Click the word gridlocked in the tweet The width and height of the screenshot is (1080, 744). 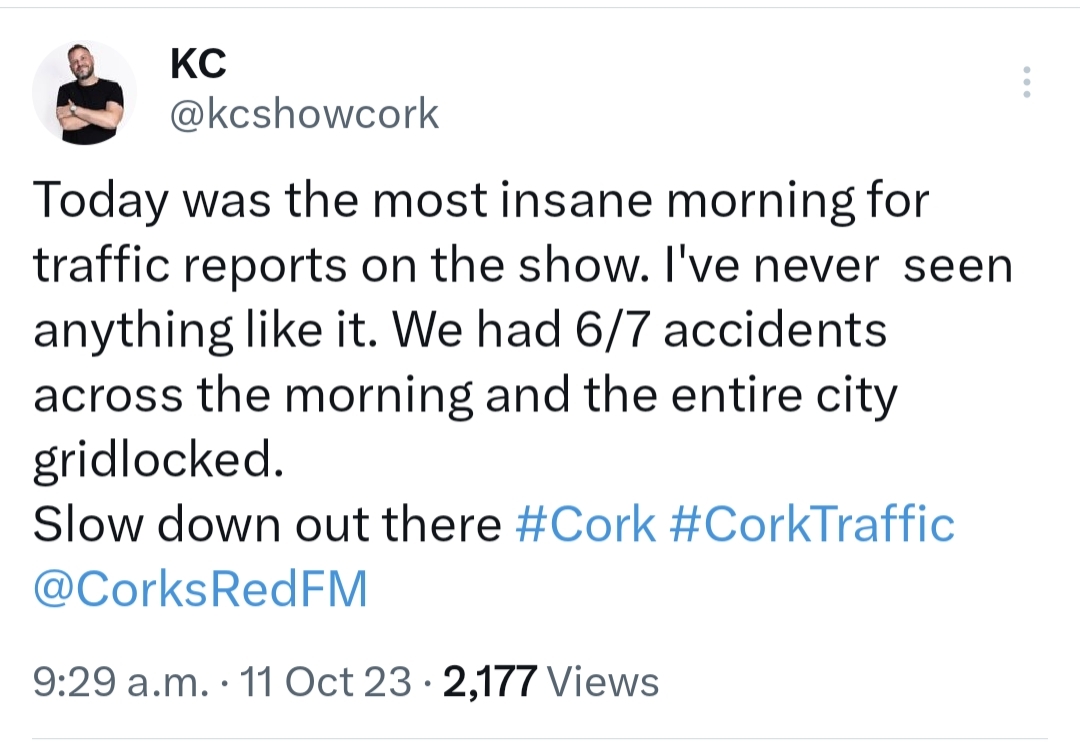point(152,460)
